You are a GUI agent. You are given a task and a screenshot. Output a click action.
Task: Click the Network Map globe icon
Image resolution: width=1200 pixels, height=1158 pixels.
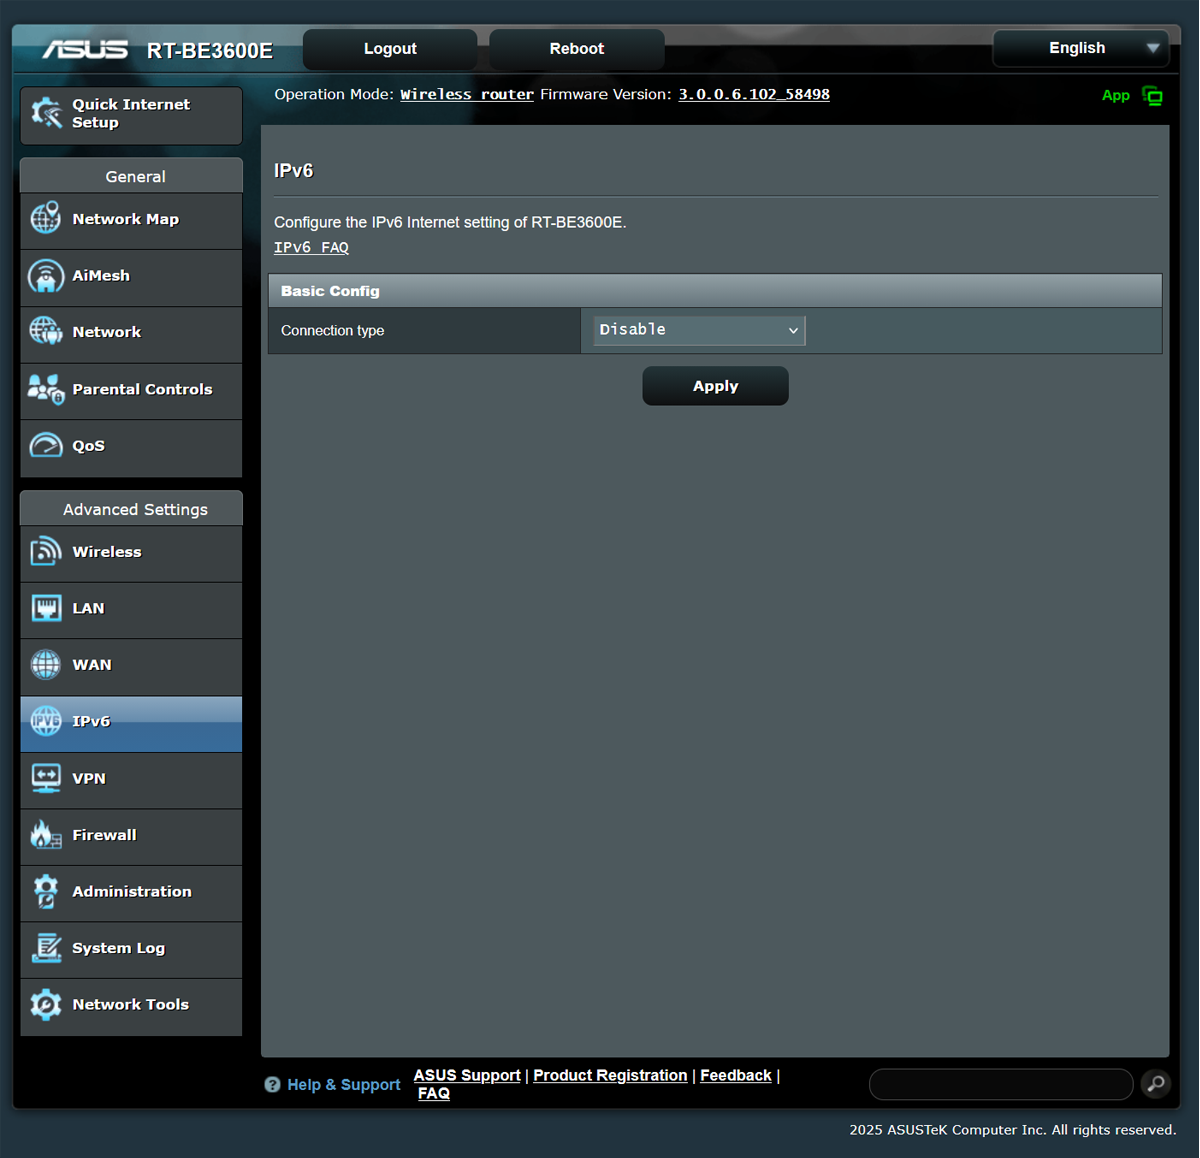(x=46, y=218)
